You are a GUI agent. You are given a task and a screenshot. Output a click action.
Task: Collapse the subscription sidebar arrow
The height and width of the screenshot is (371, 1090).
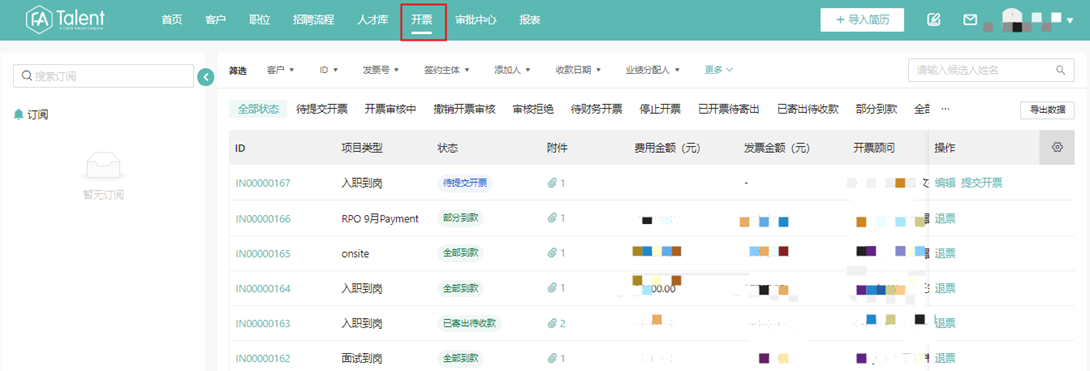tap(205, 77)
